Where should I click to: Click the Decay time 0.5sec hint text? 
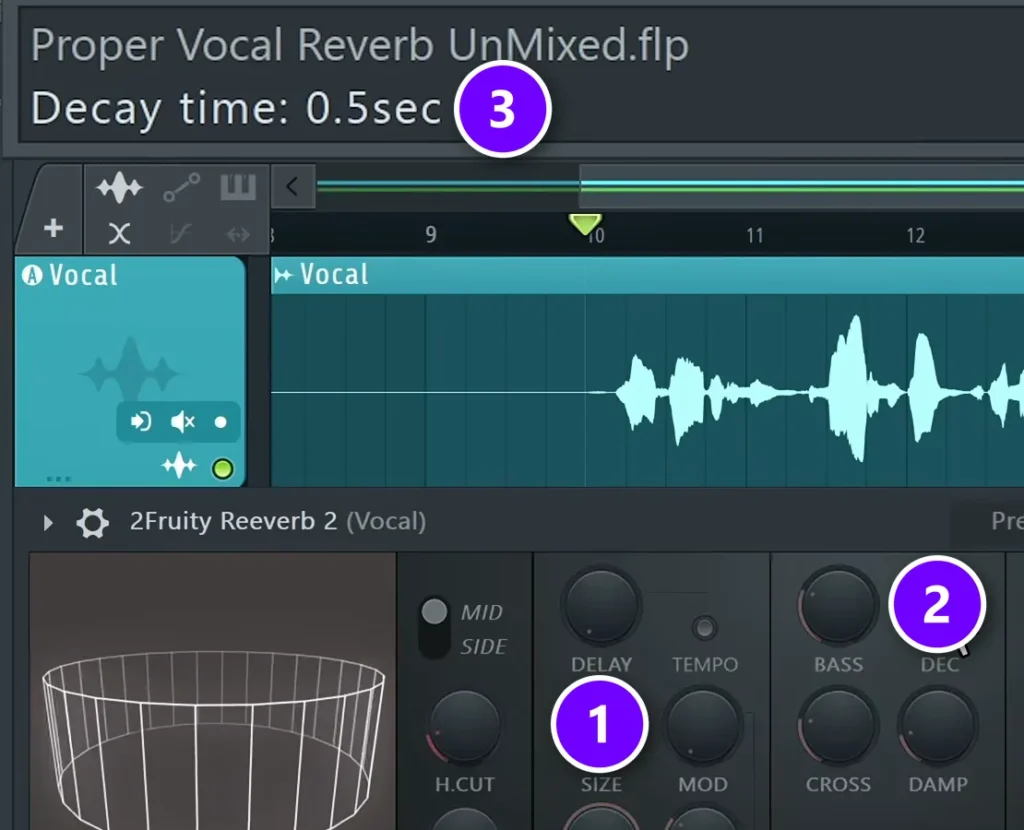(236, 108)
